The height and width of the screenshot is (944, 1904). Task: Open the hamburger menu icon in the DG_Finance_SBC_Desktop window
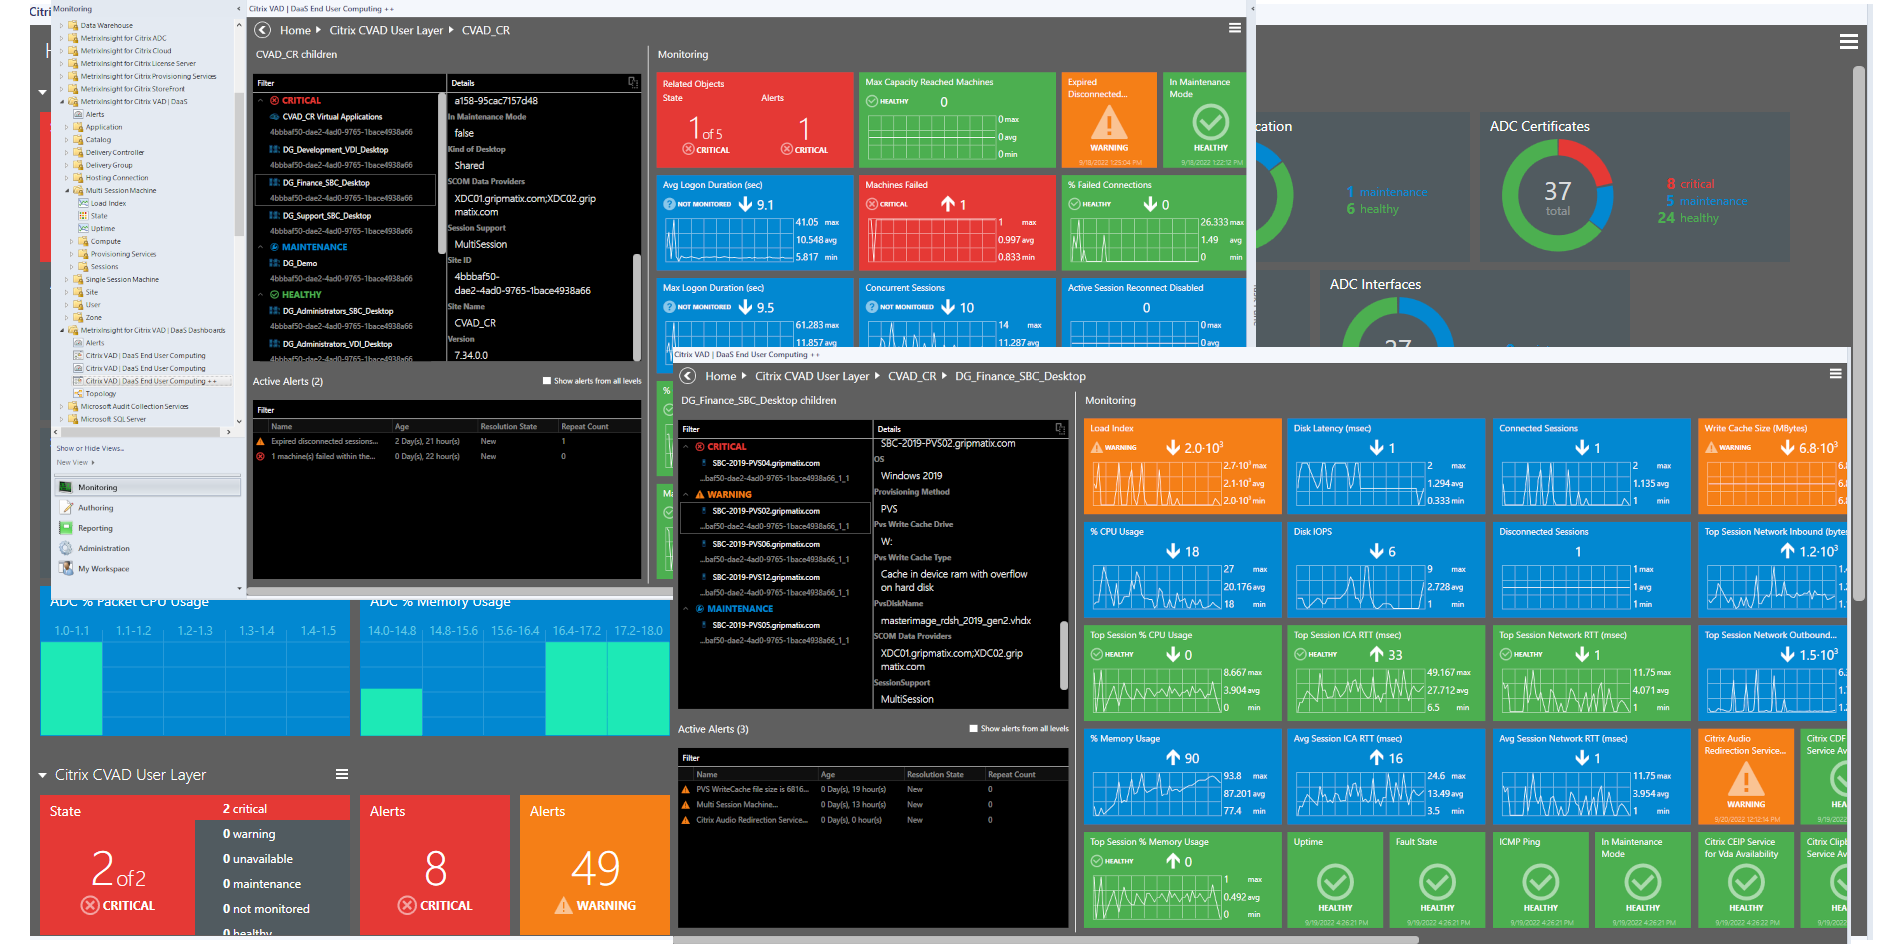click(1836, 373)
